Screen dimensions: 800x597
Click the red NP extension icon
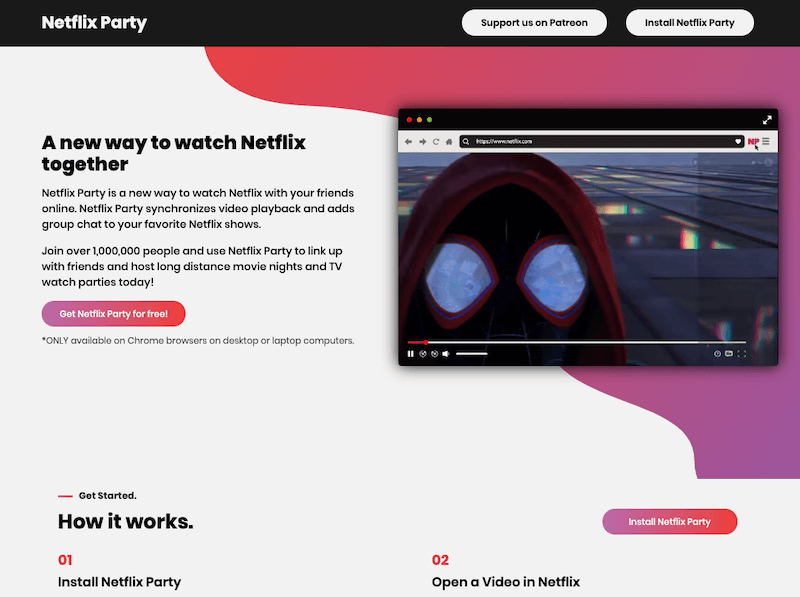pyautogui.click(x=753, y=142)
